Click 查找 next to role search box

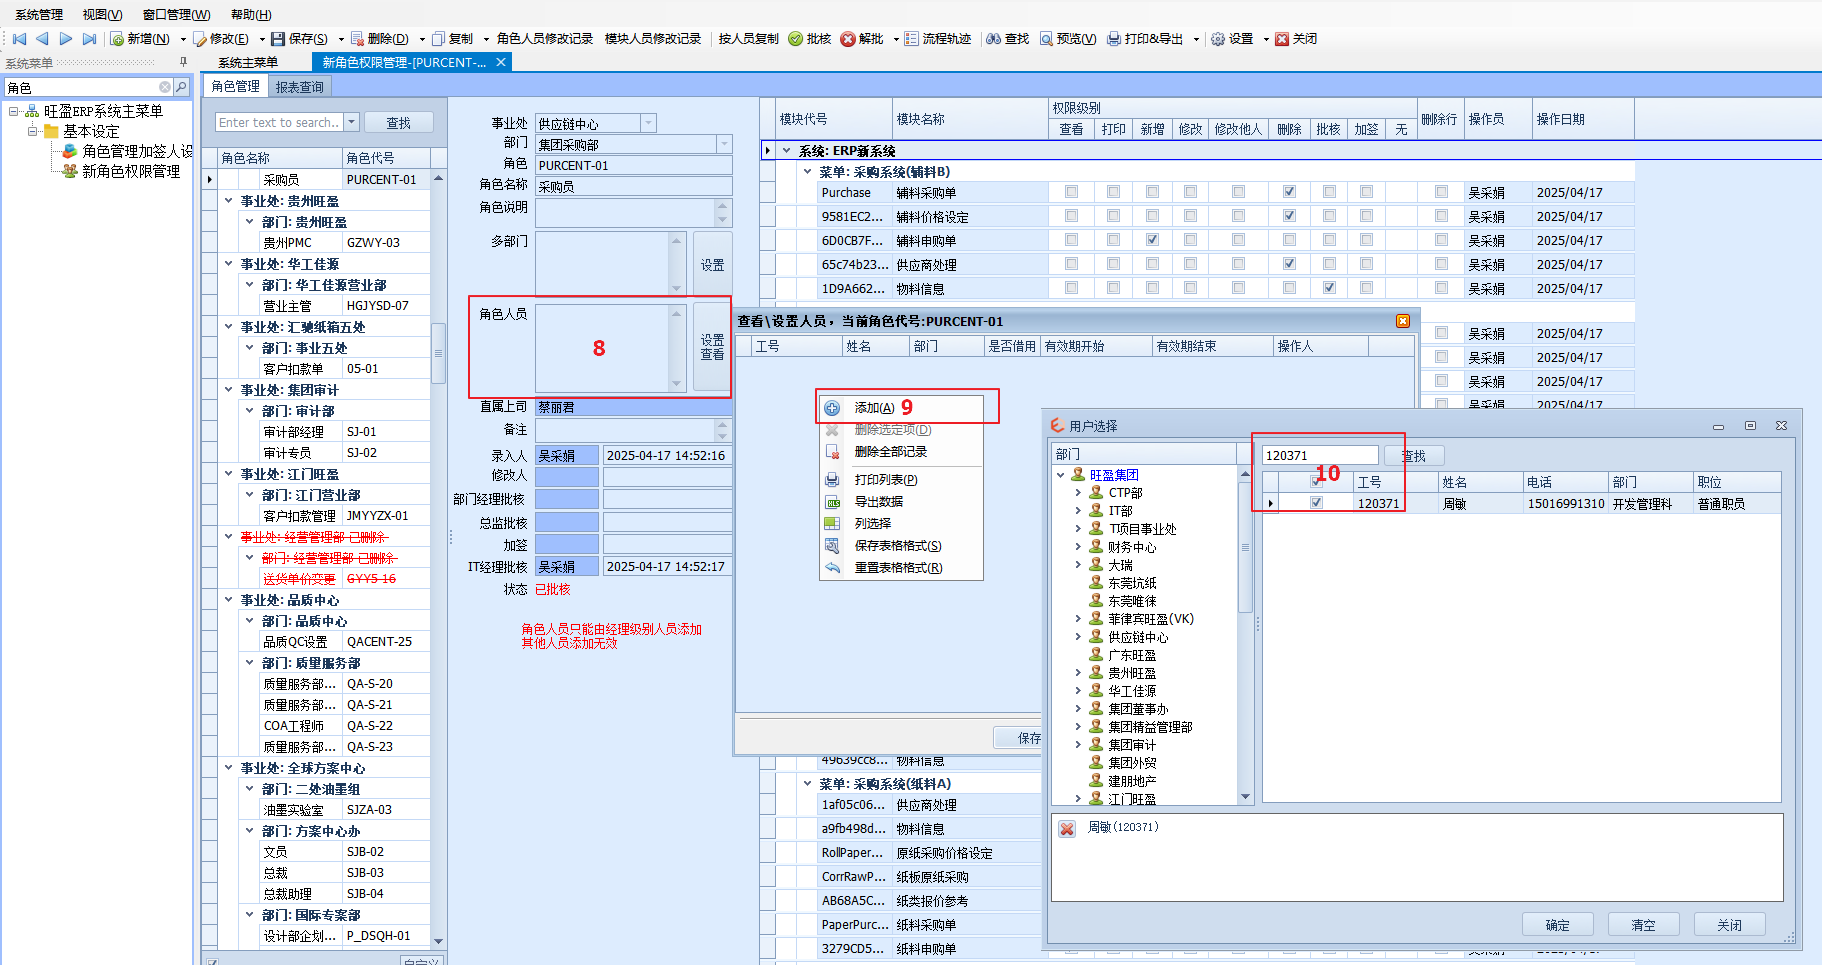click(398, 123)
